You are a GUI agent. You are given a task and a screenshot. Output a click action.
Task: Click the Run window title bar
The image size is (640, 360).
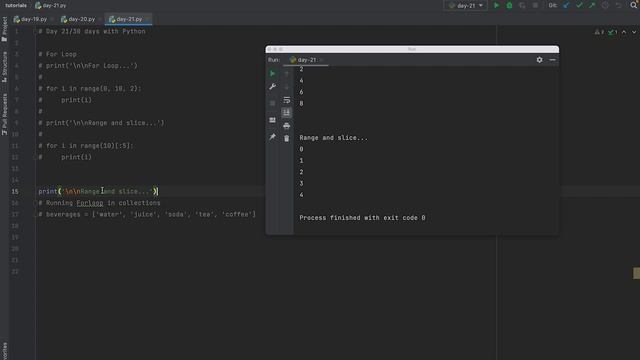[412, 49]
